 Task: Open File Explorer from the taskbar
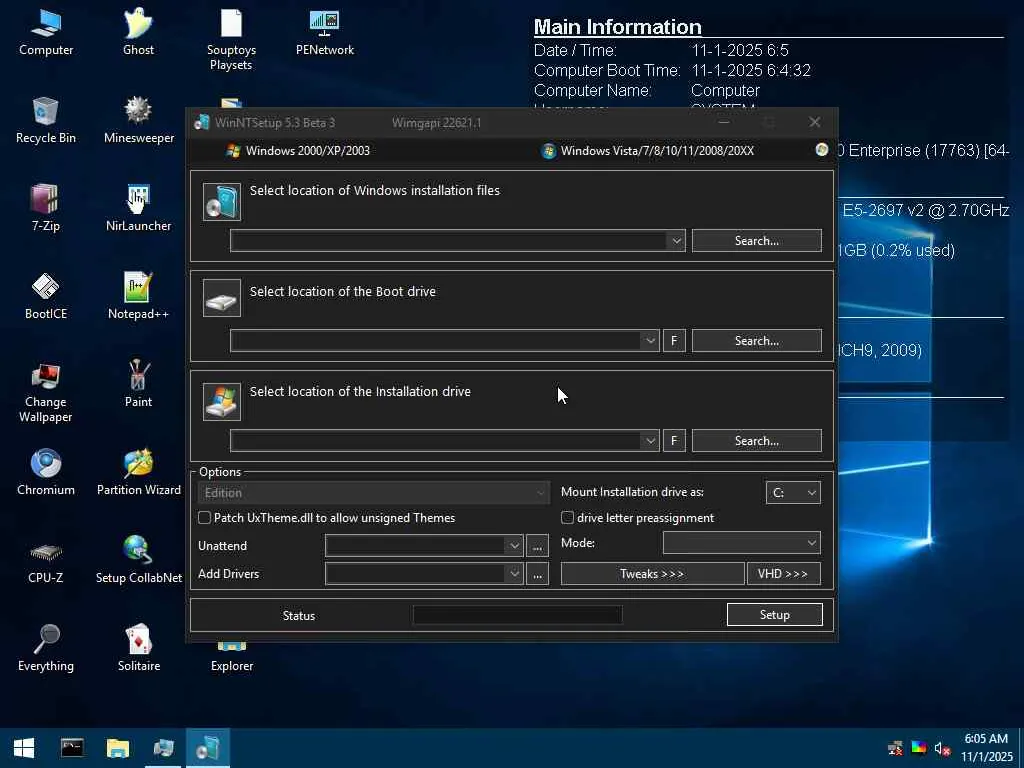pos(118,748)
